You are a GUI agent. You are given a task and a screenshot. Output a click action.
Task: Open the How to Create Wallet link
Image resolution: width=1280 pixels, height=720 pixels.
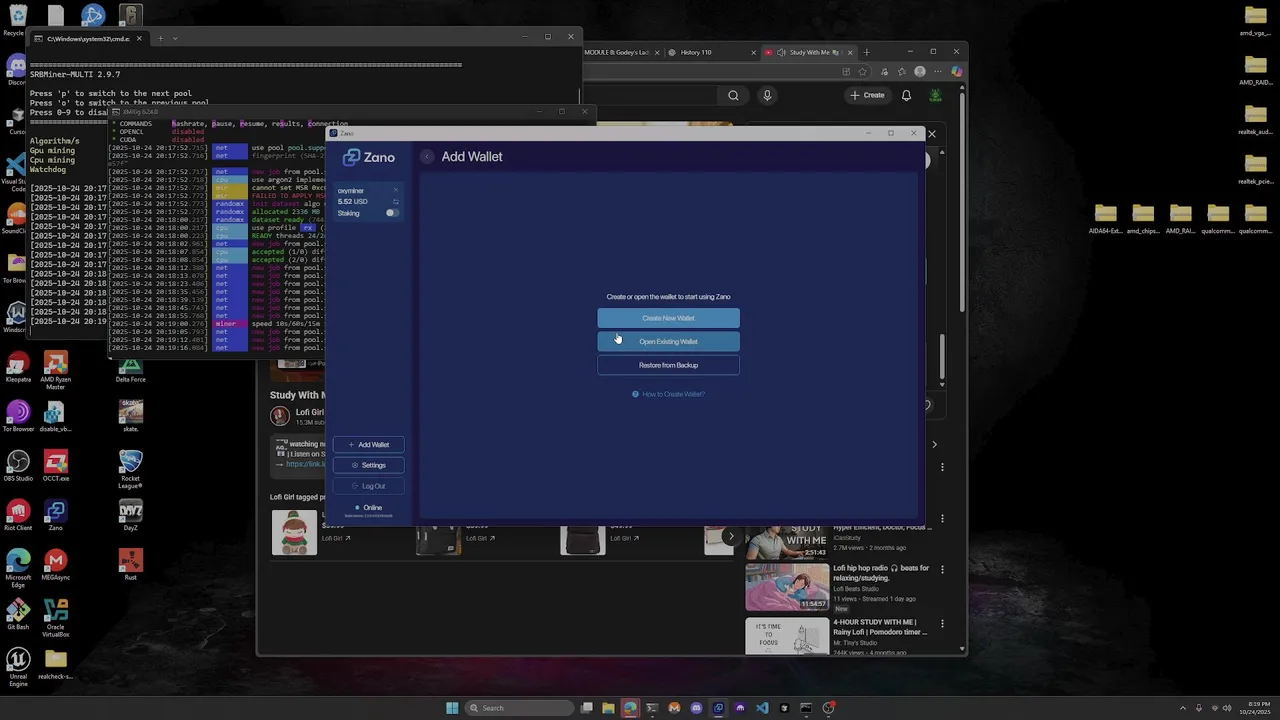click(668, 394)
